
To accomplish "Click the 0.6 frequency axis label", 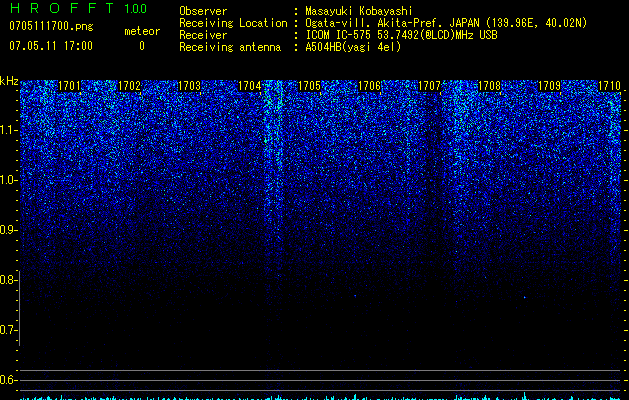I will coord(8,380).
